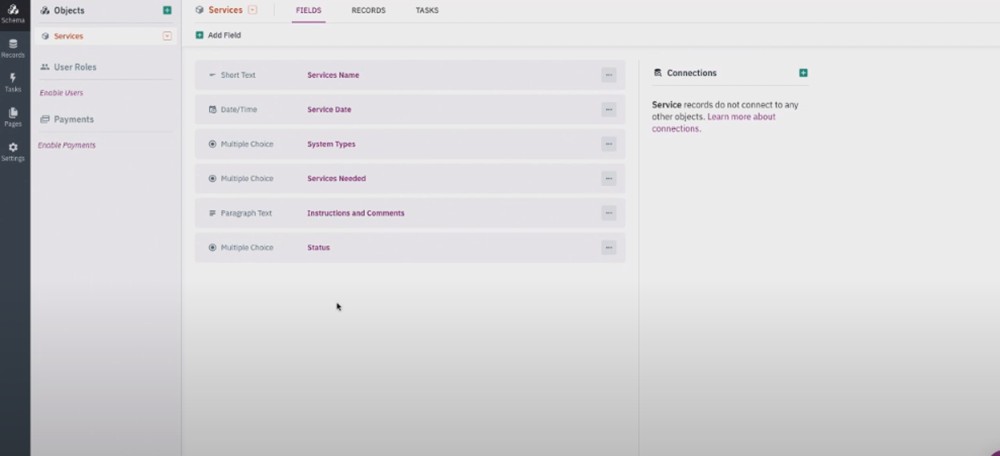The image size is (1000, 456).
Task: Select the Fields tab
Action: tap(308, 10)
